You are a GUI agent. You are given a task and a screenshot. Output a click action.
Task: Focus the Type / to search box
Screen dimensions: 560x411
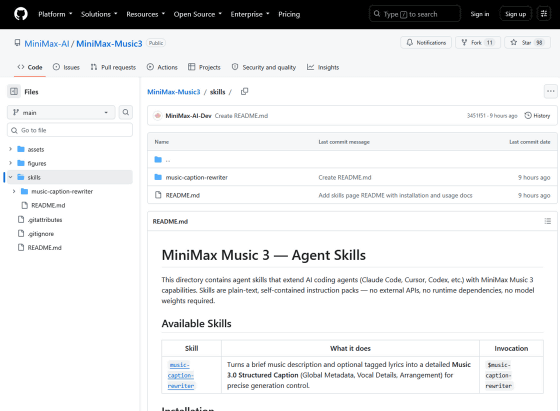[415, 14]
